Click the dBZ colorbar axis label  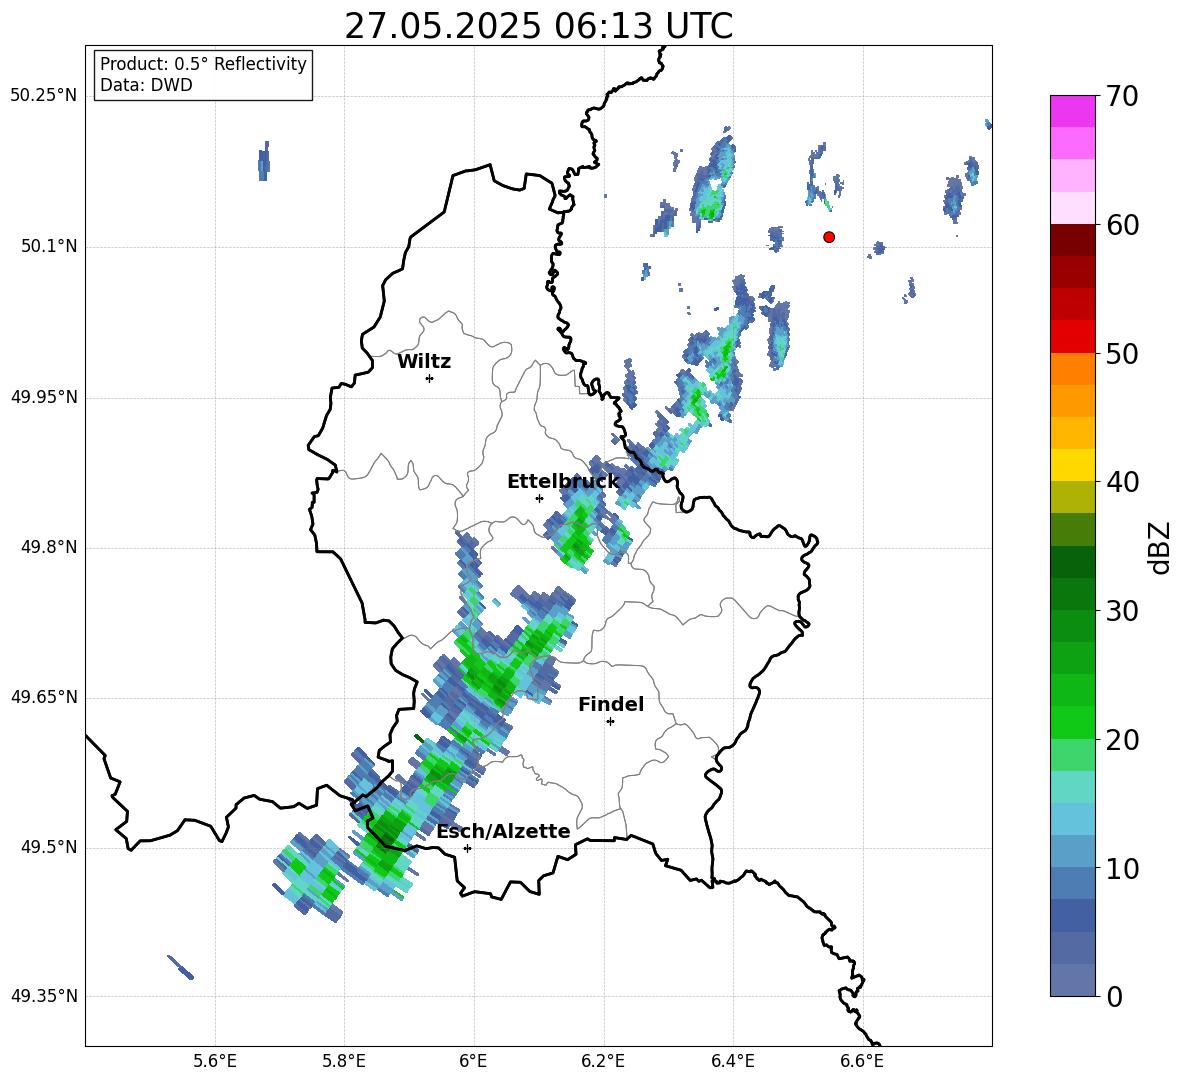[1160, 547]
